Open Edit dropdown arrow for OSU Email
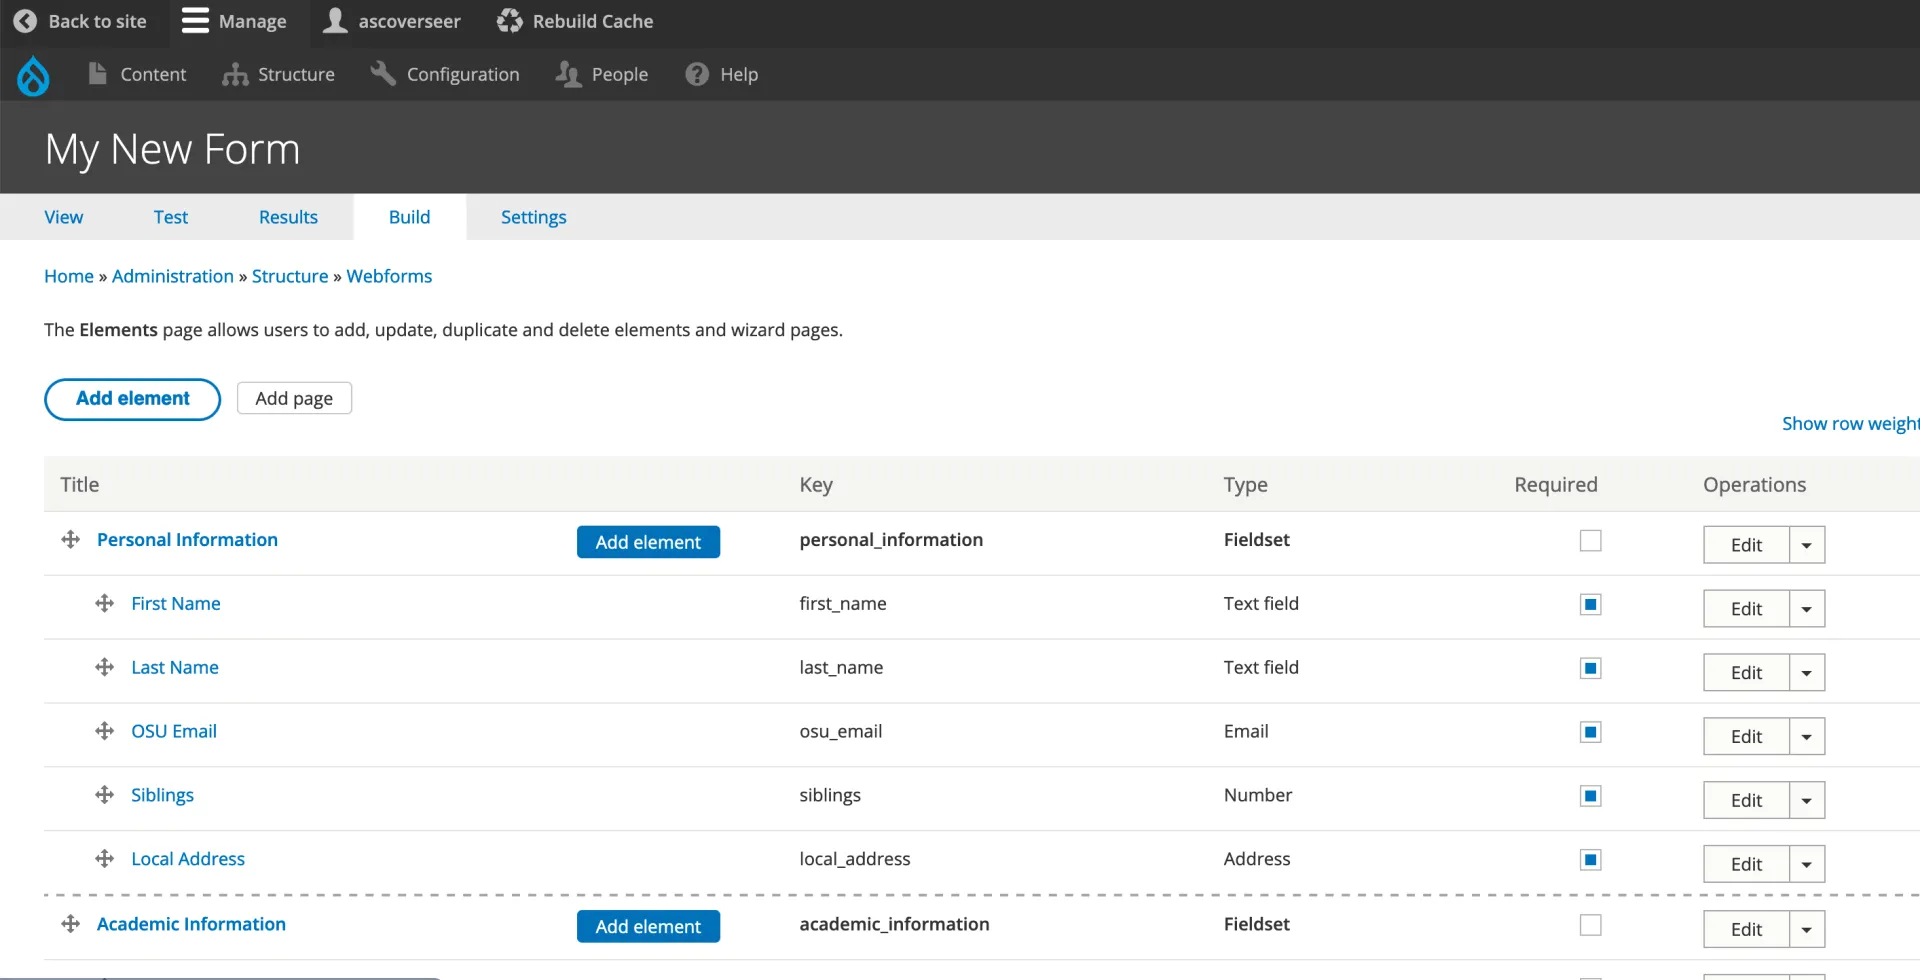This screenshot has height=980, width=1920. 1807,737
